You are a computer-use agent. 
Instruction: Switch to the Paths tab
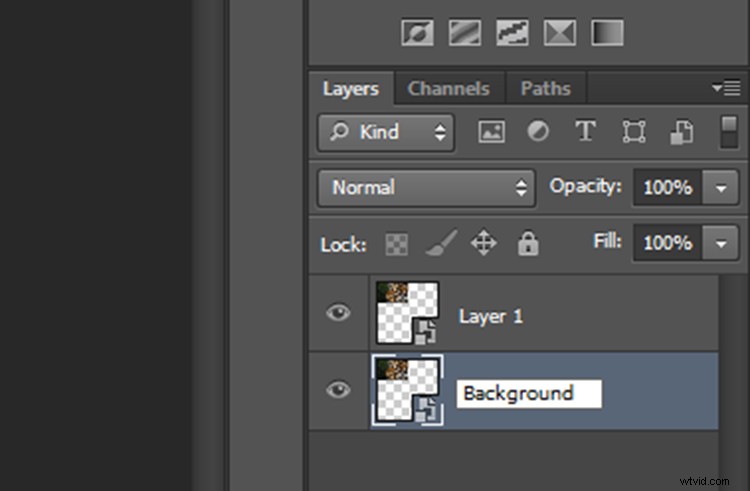coord(545,89)
